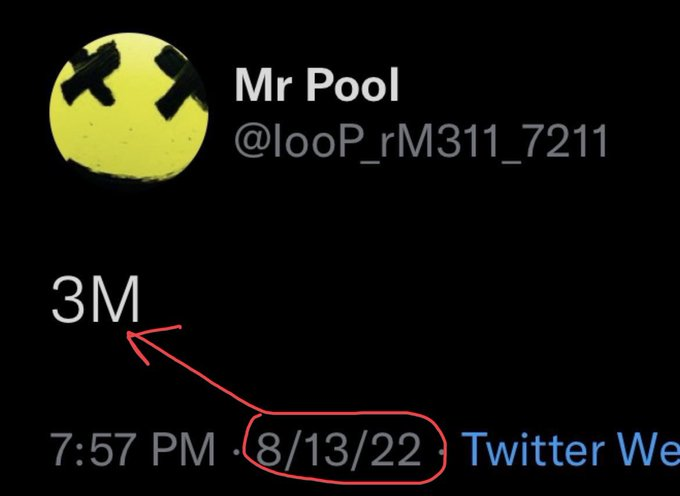Open the Mr Pool display name
Screen dimensions: 680x496
click(x=317, y=85)
